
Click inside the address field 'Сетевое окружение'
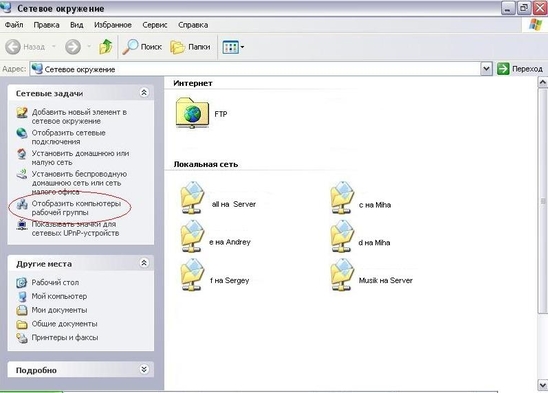255,69
